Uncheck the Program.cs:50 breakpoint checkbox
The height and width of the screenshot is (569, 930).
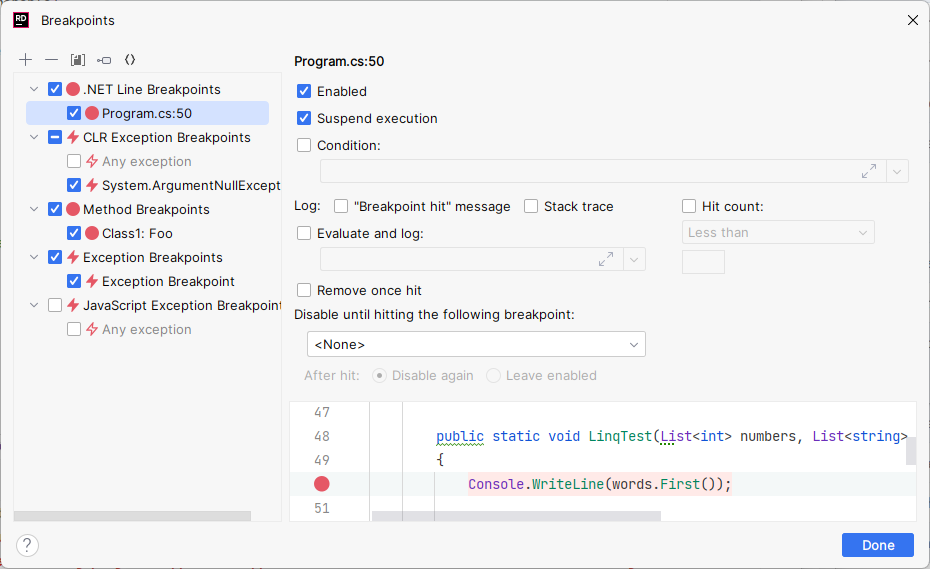tap(74, 113)
